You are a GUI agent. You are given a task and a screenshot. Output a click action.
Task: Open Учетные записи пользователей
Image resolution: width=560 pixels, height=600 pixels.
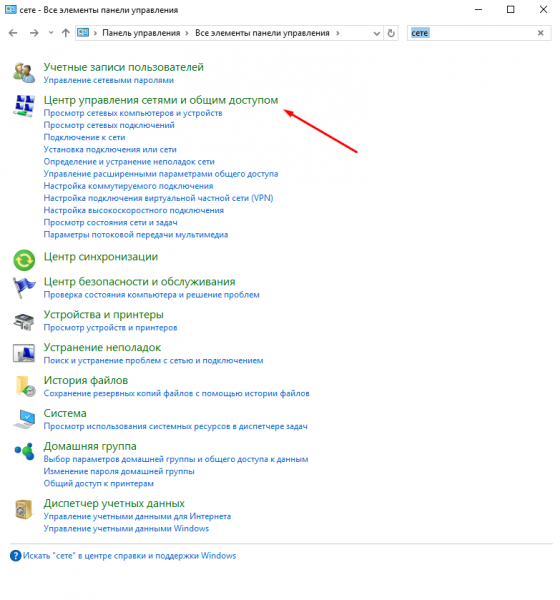[123, 67]
